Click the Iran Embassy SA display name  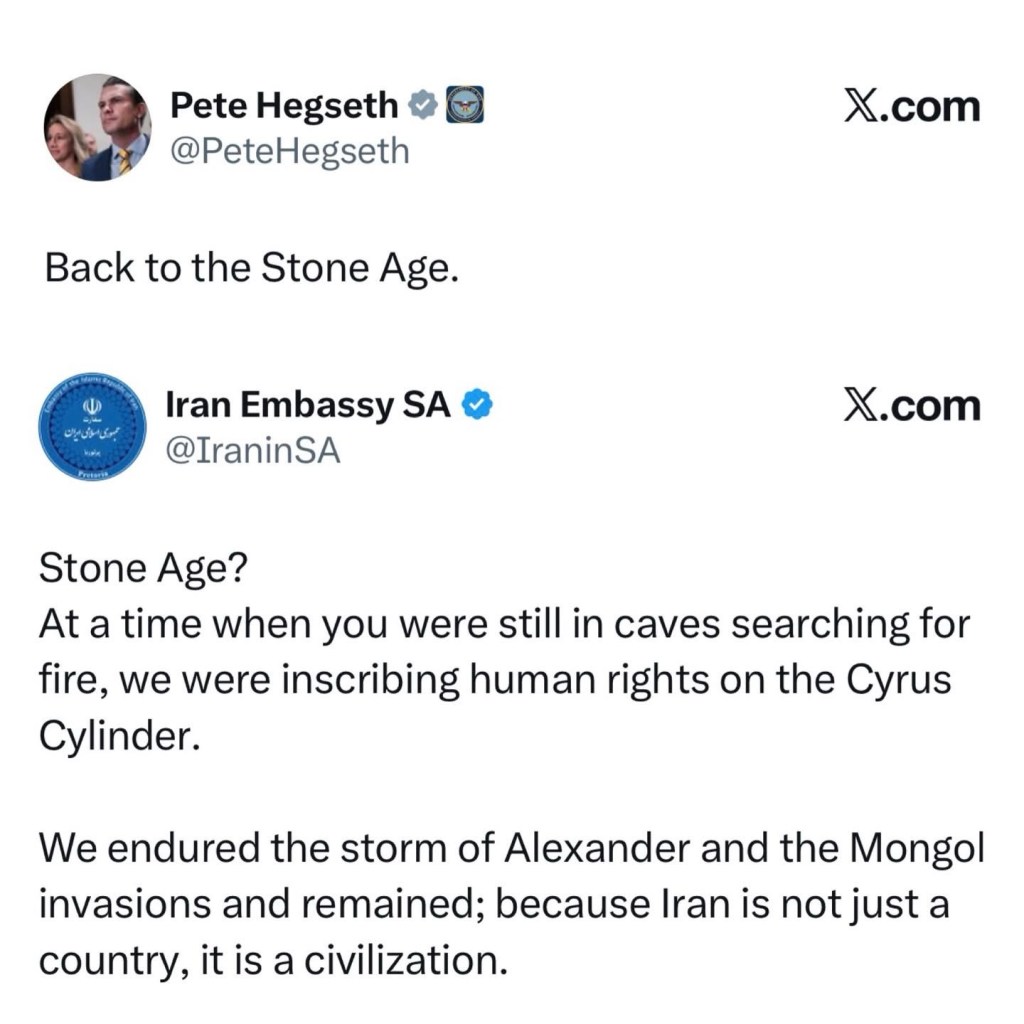(x=306, y=405)
